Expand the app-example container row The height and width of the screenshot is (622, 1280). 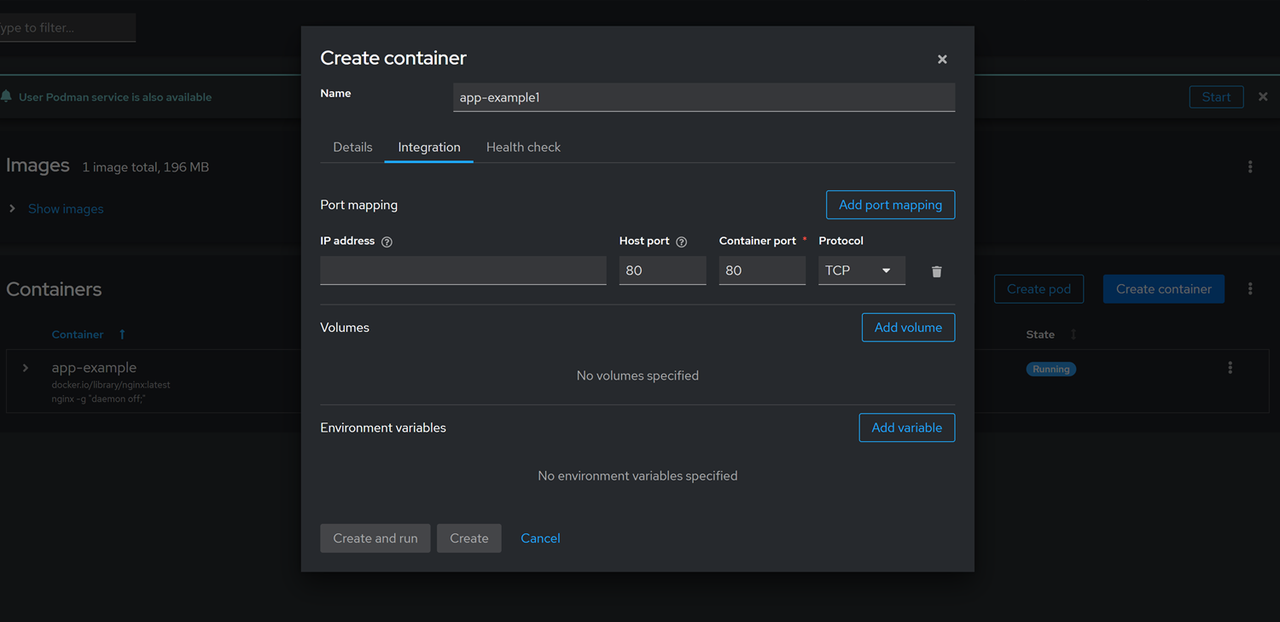(x=26, y=368)
